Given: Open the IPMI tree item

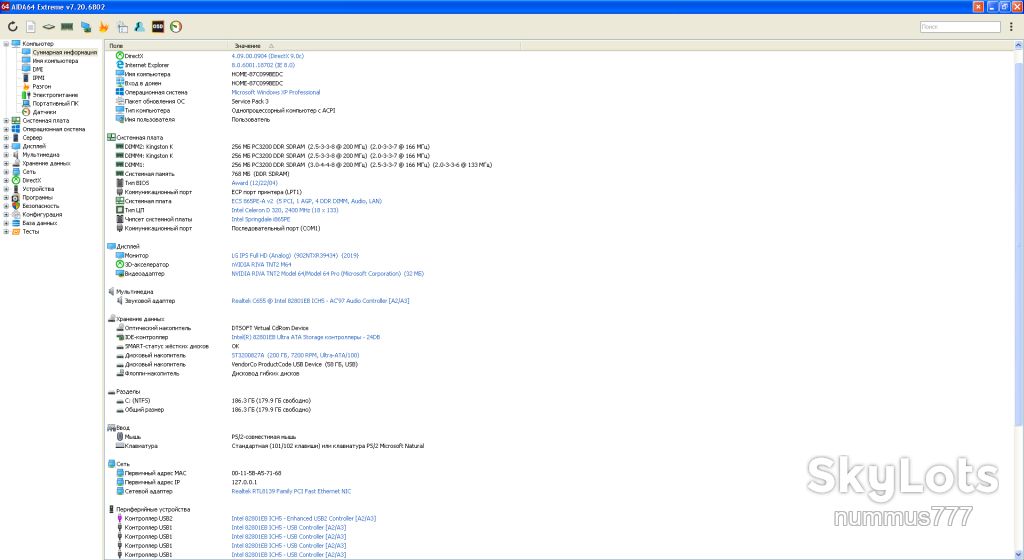Looking at the screenshot, I should (39, 78).
